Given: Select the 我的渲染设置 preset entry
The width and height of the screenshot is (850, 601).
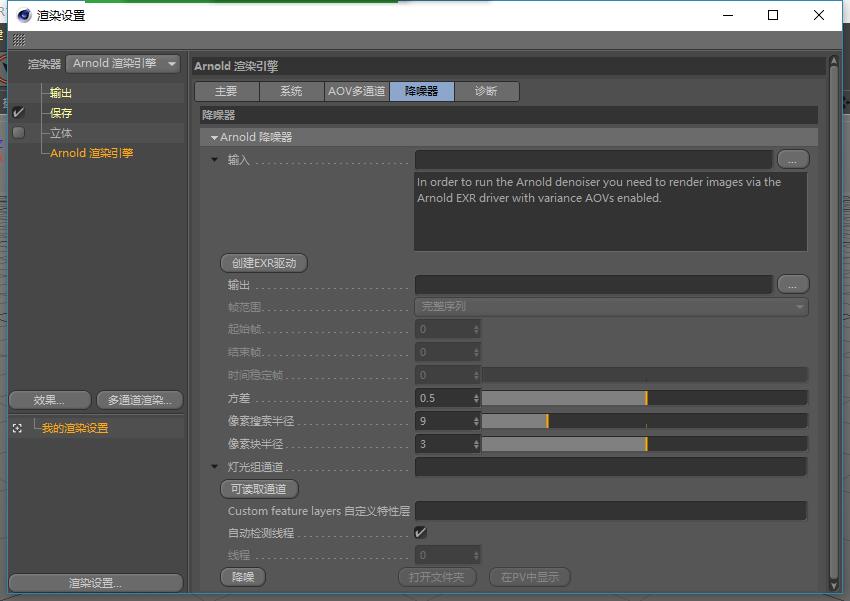Looking at the screenshot, I should tap(75, 428).
